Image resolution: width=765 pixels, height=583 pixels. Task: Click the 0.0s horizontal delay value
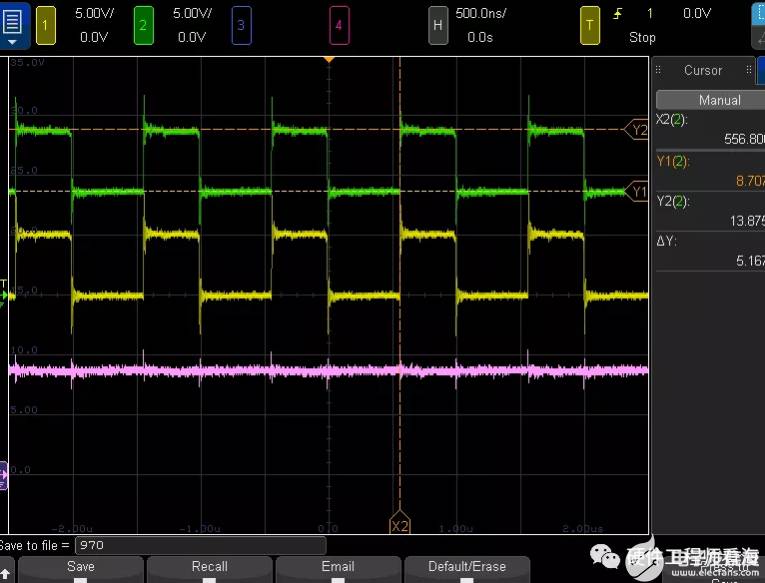pos(480,37)
